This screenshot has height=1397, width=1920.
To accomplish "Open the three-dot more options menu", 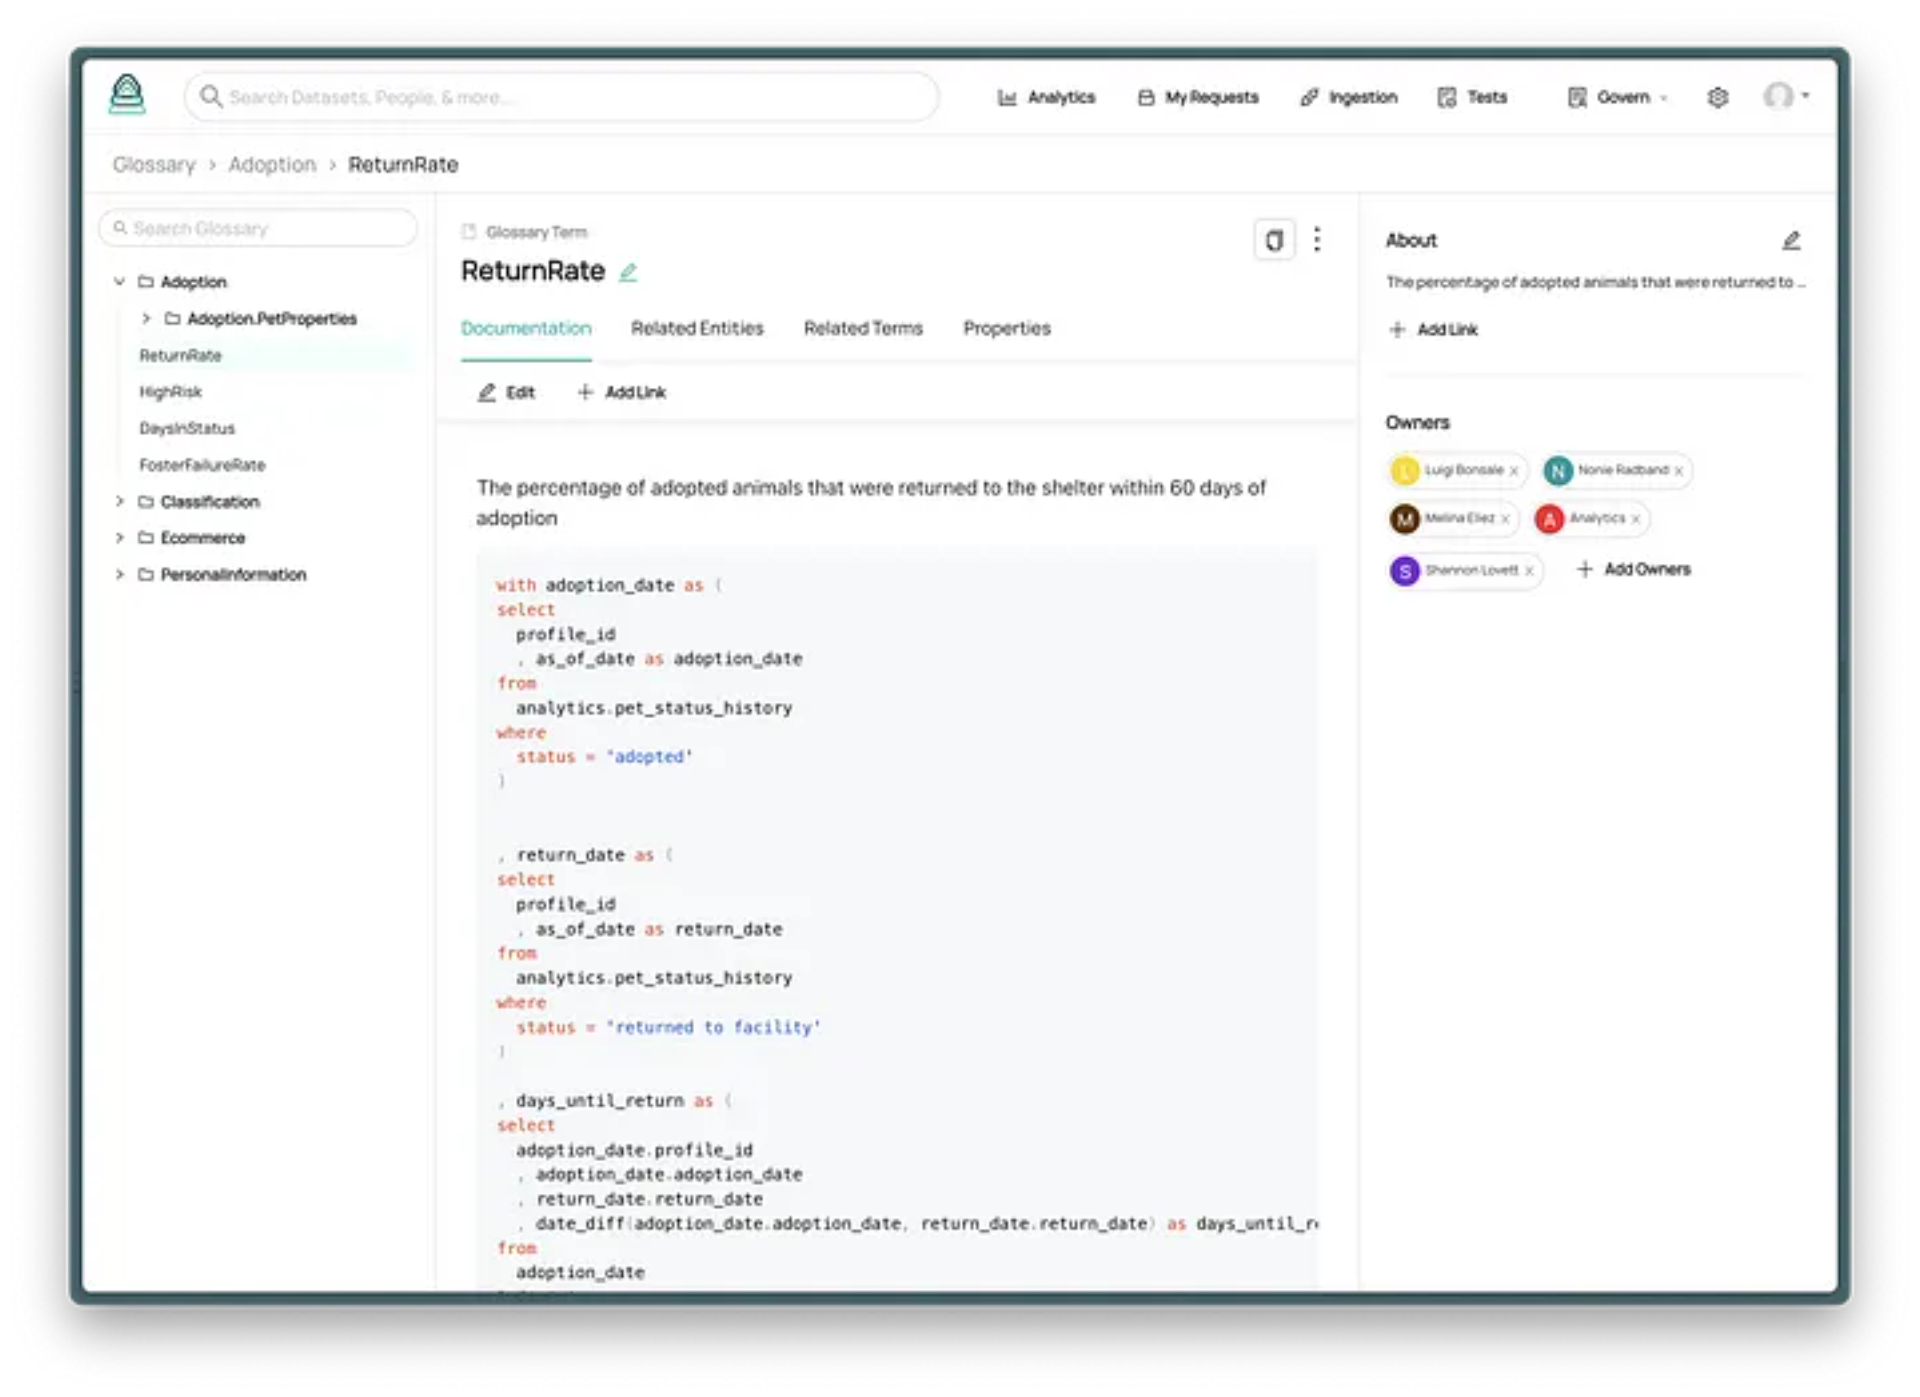I will [x=1317, y=239].
